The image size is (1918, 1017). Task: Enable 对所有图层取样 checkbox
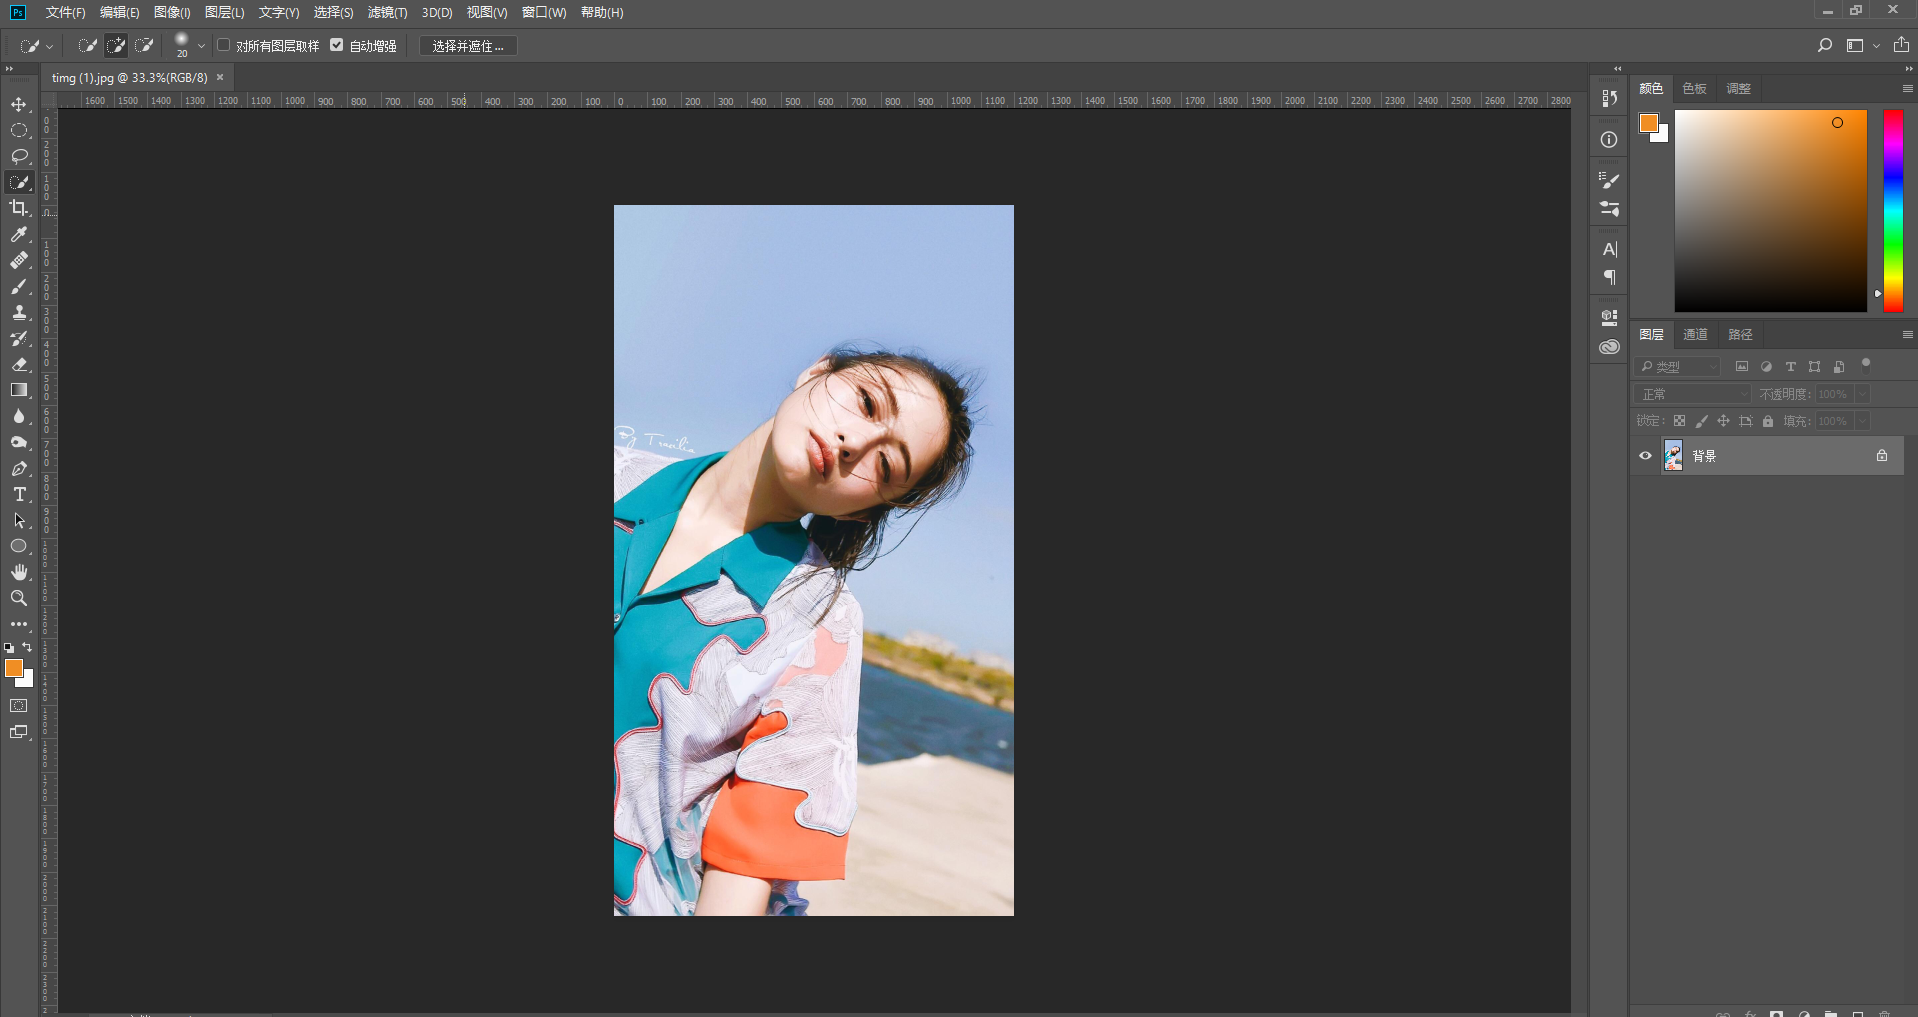point(224,45)
